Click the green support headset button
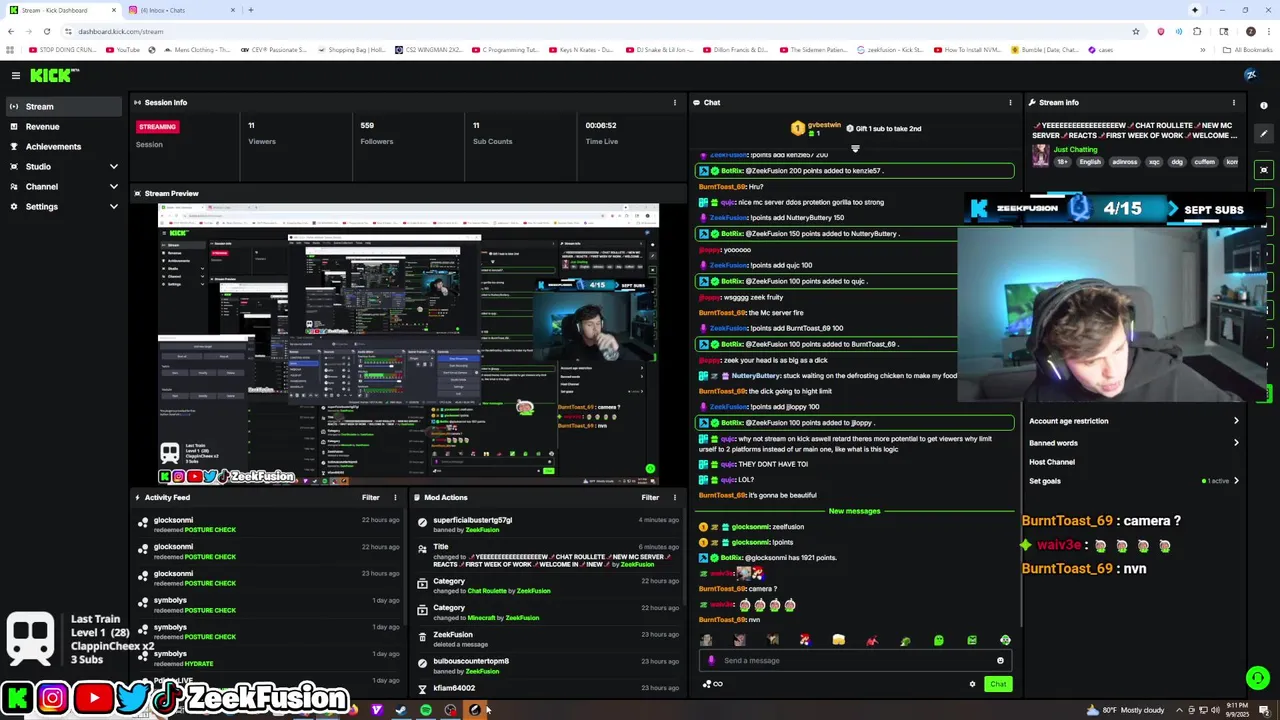This screenshot has width=1280, height=720. (1258, 678)
